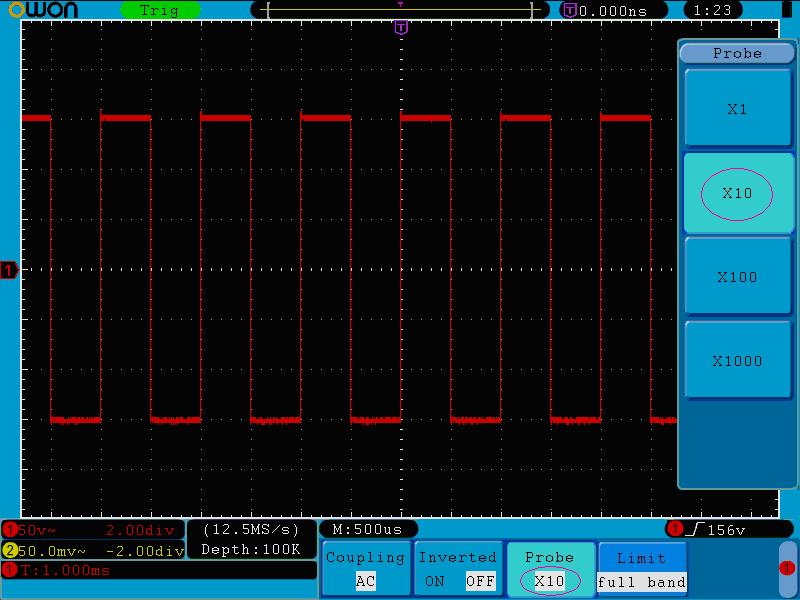Click the OWON logo
This screenshot has height=600, width=800.
pos(43,10)
